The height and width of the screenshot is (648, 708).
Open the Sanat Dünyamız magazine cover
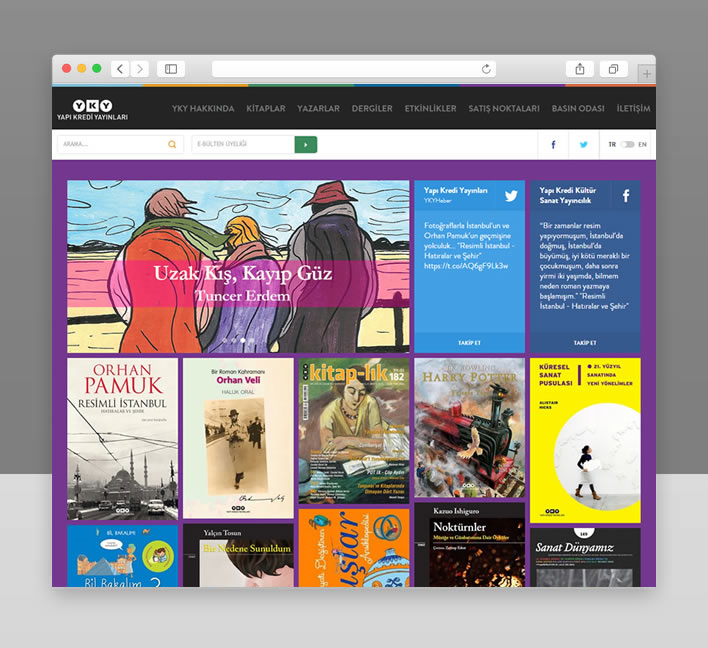click(x=585, y=557)
